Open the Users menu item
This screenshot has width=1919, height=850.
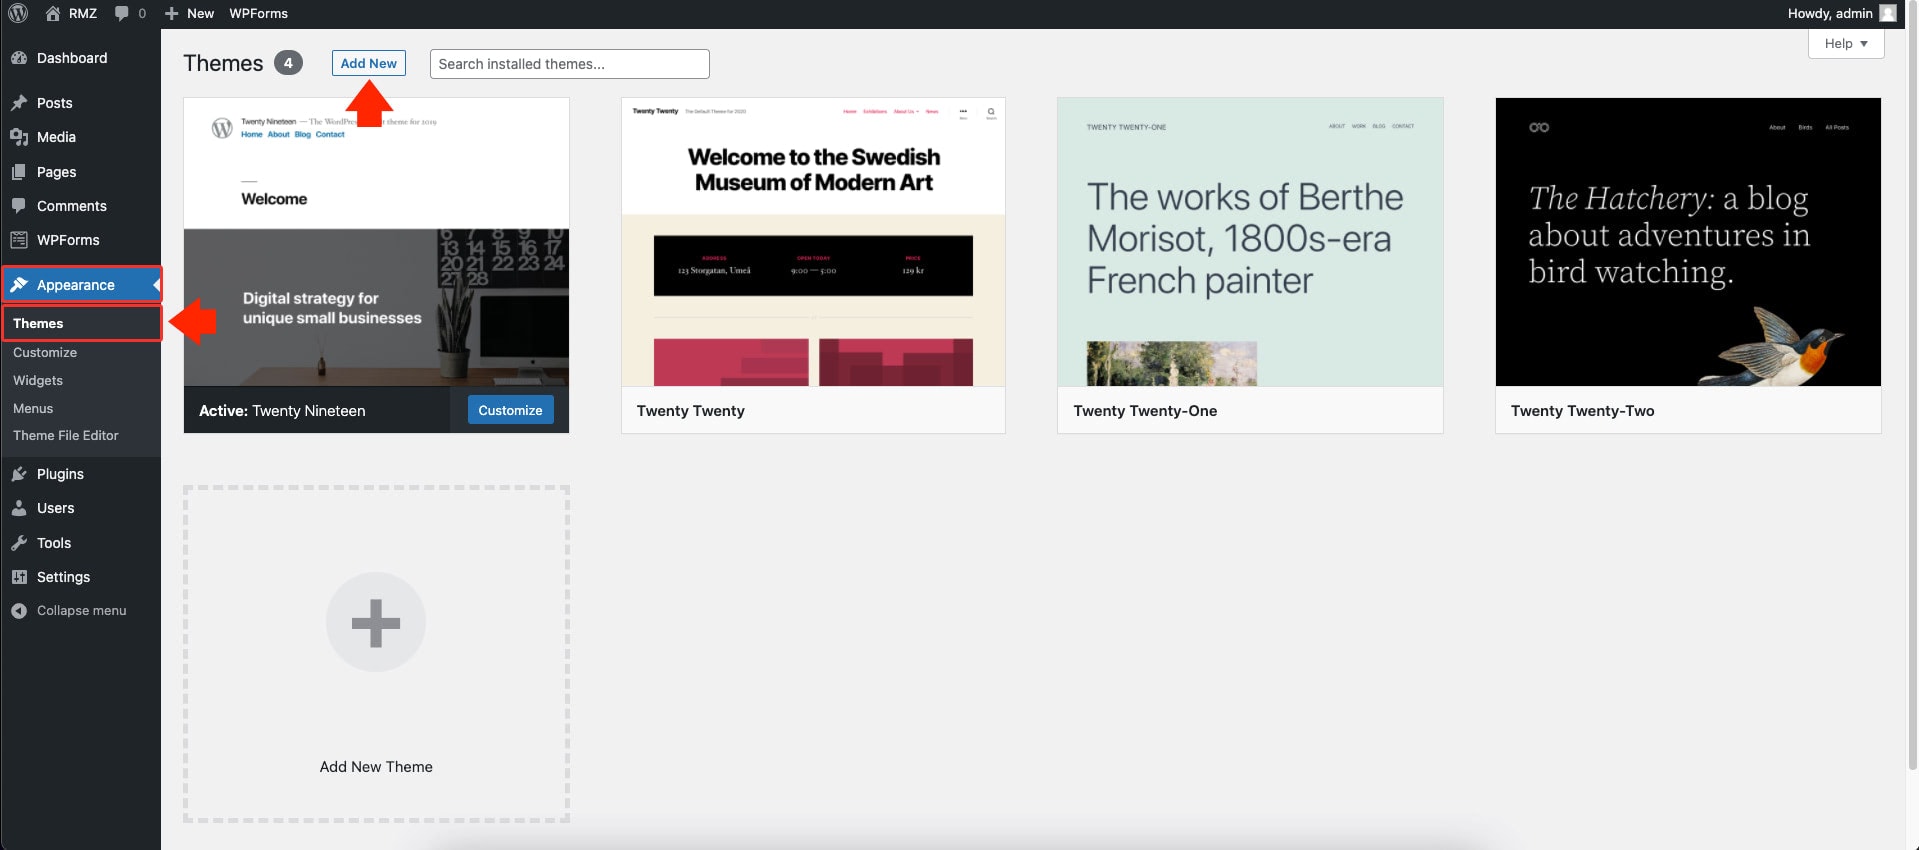point(80,508)
